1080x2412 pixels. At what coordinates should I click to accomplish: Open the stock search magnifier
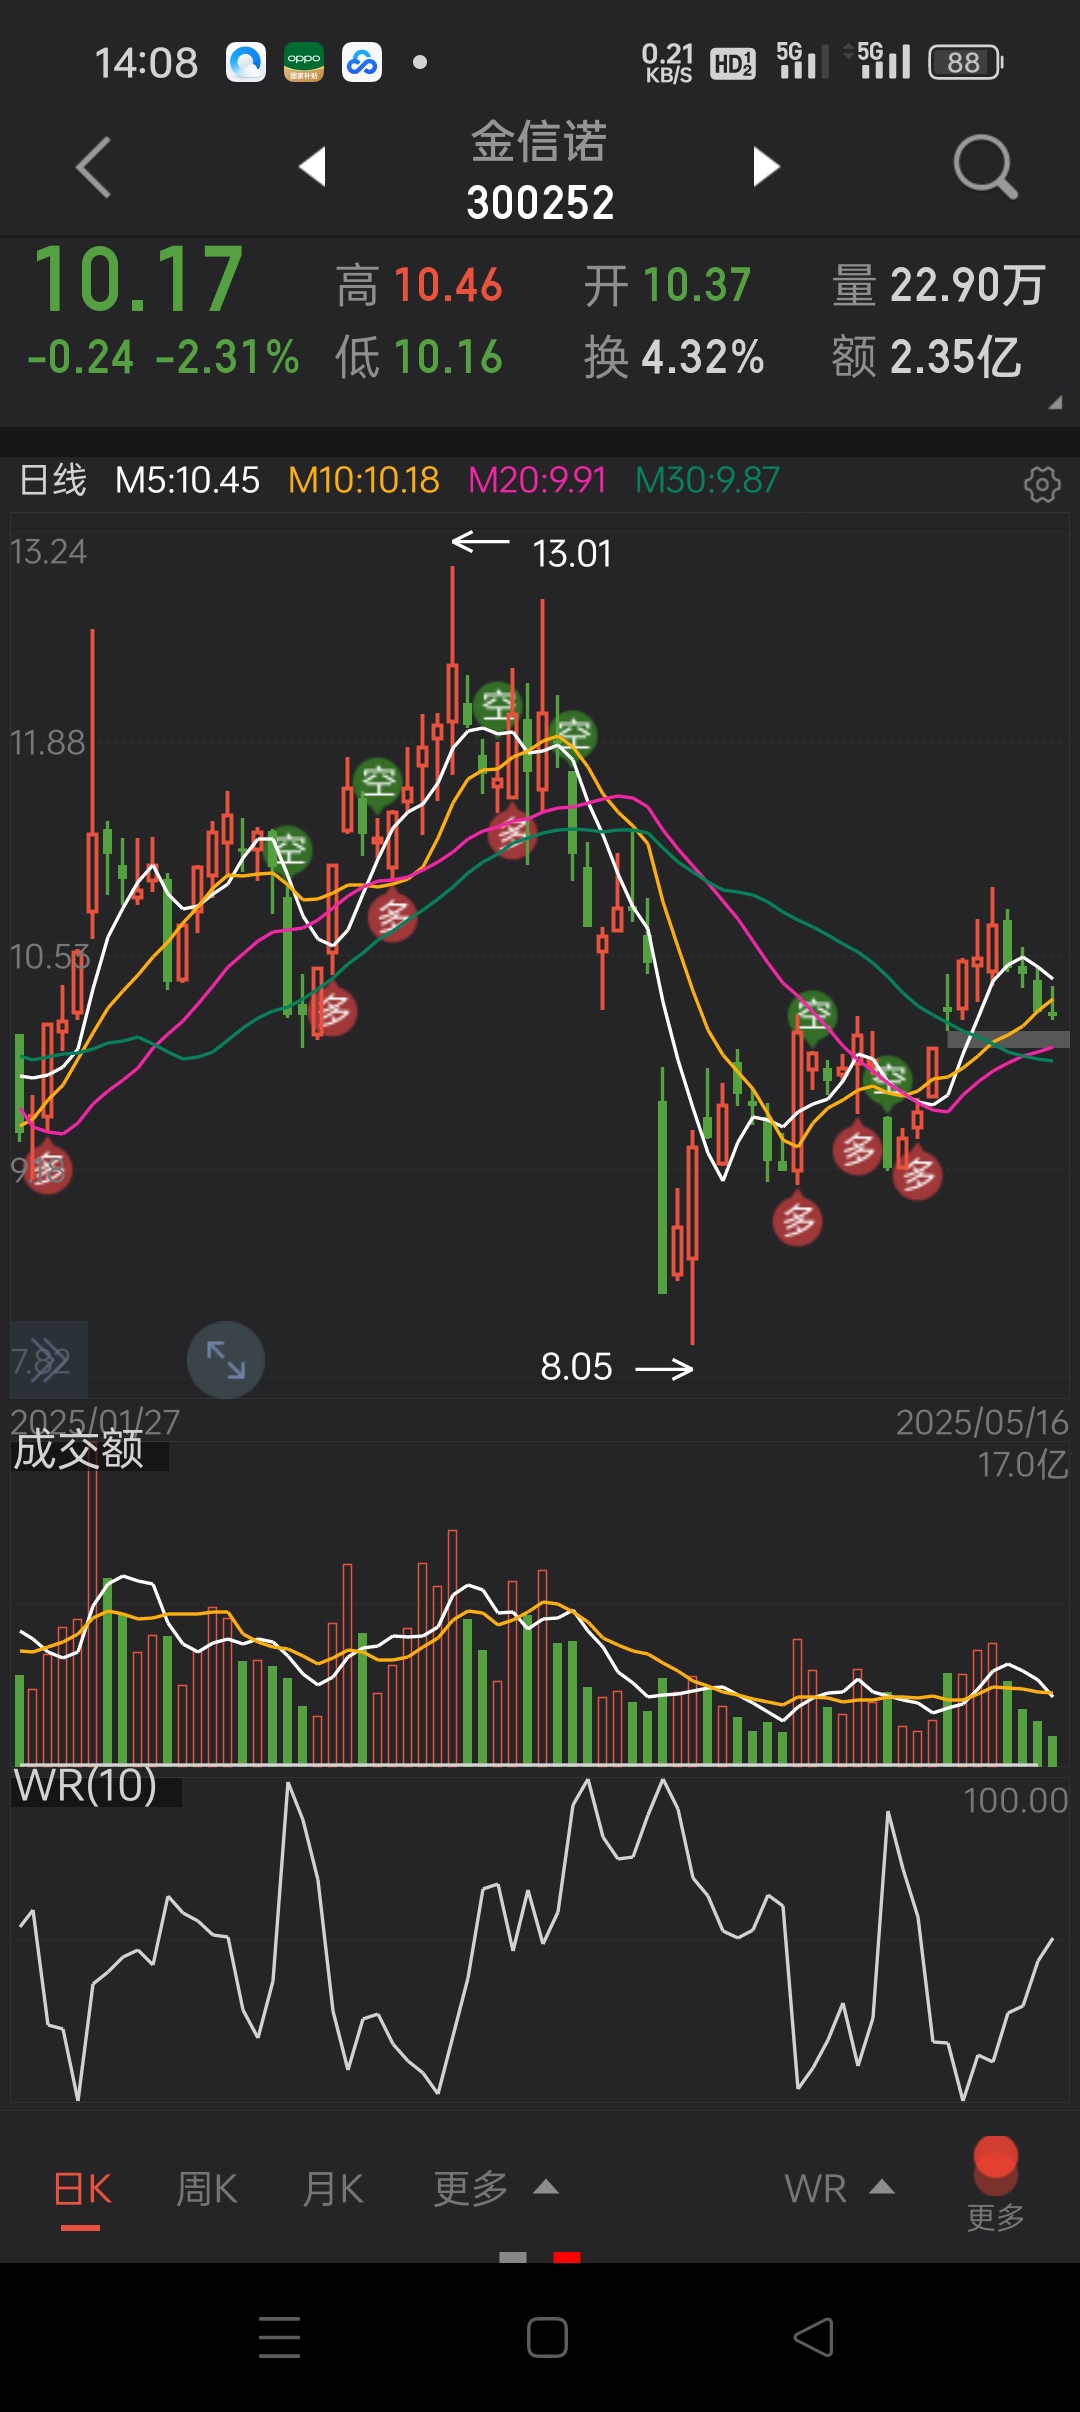click(985, 166)
